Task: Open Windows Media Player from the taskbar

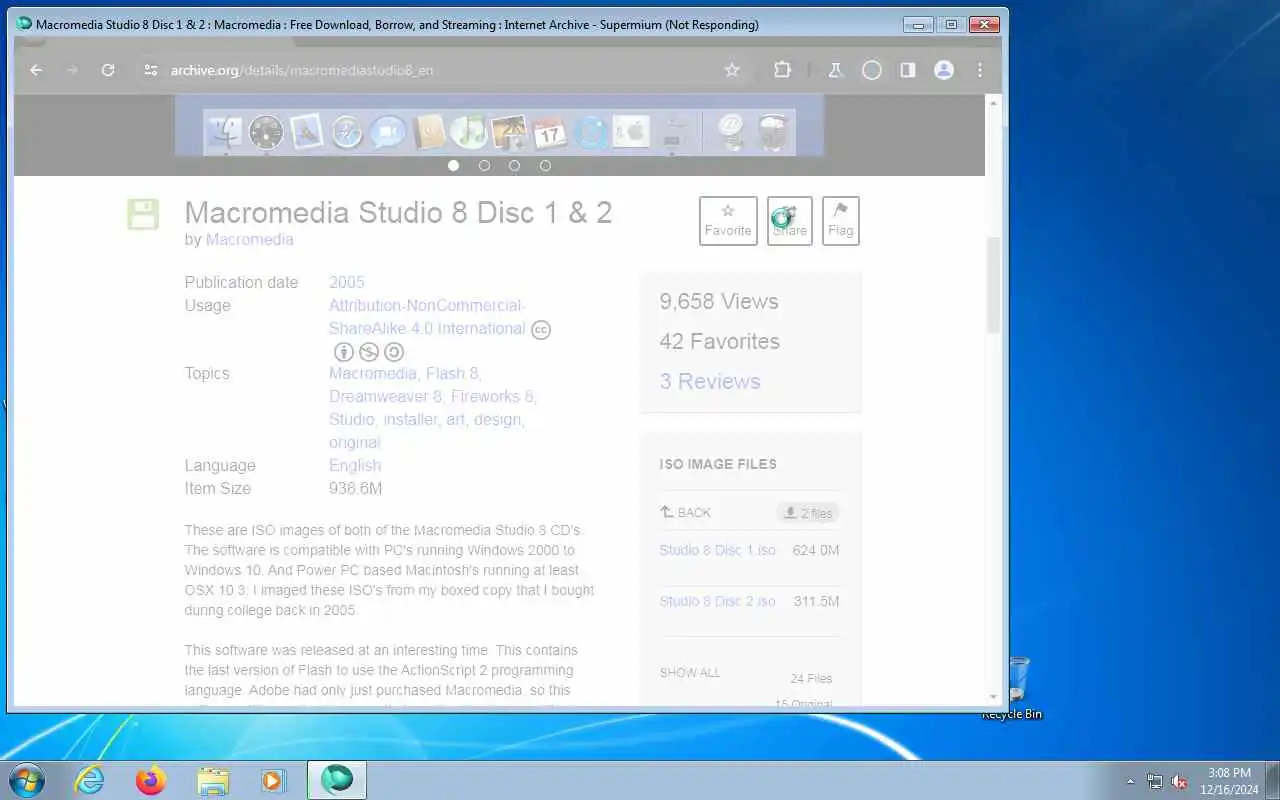Action: [274, 780]
